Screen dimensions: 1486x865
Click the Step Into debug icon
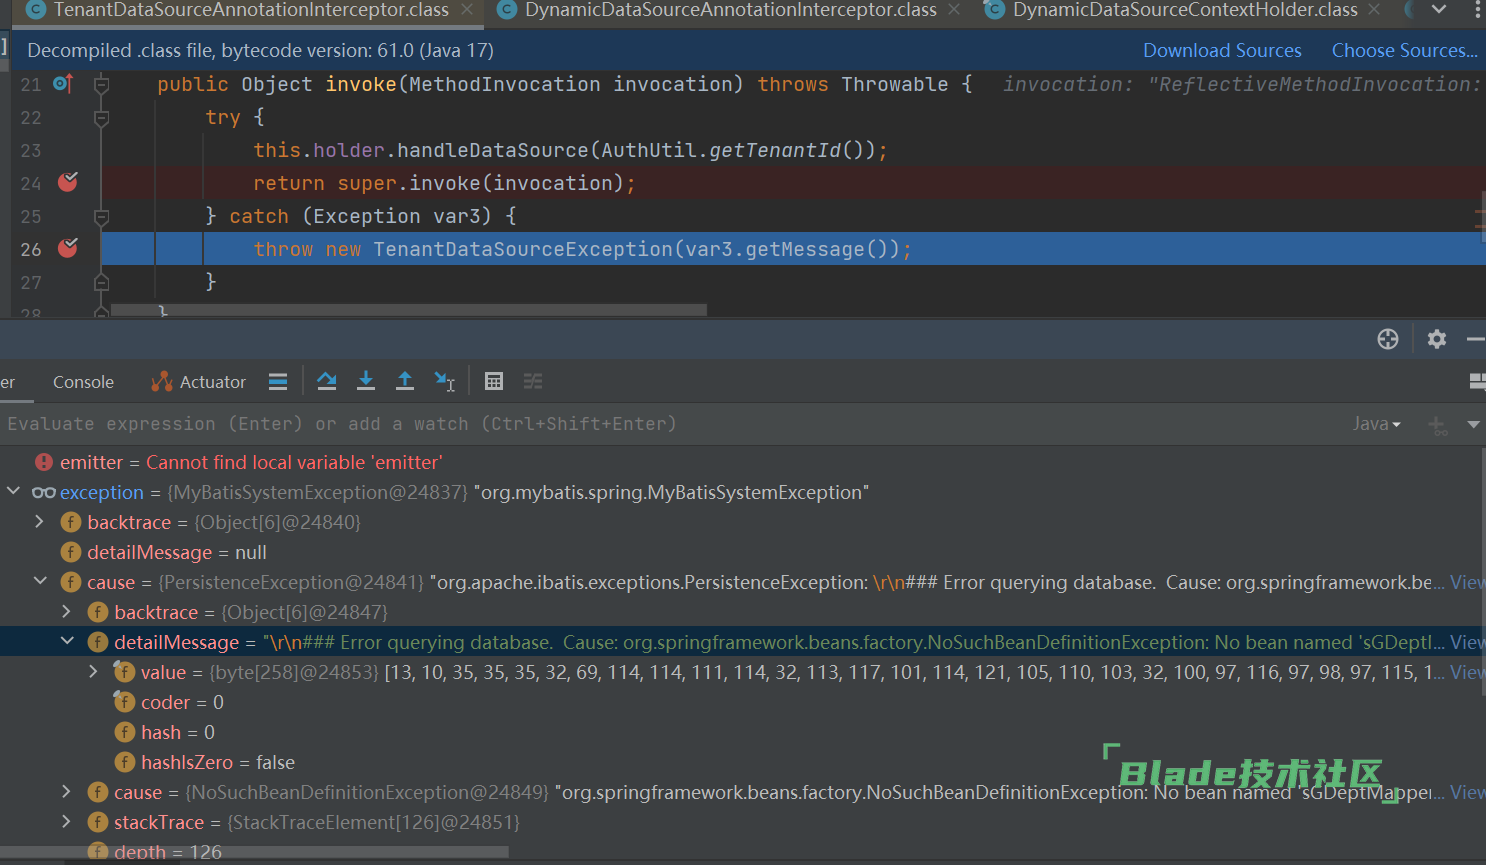pos(366,381)
